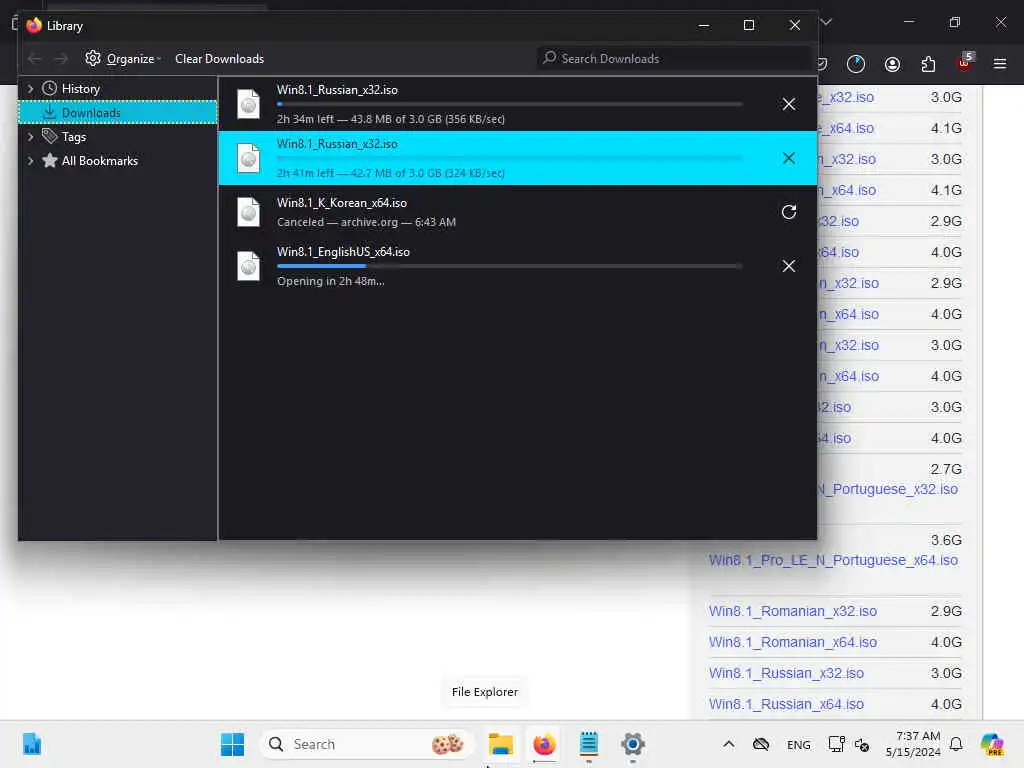Click the taskbar clock showing 7:37 AM
1024x768 pixels.
[x=913, y=744]
